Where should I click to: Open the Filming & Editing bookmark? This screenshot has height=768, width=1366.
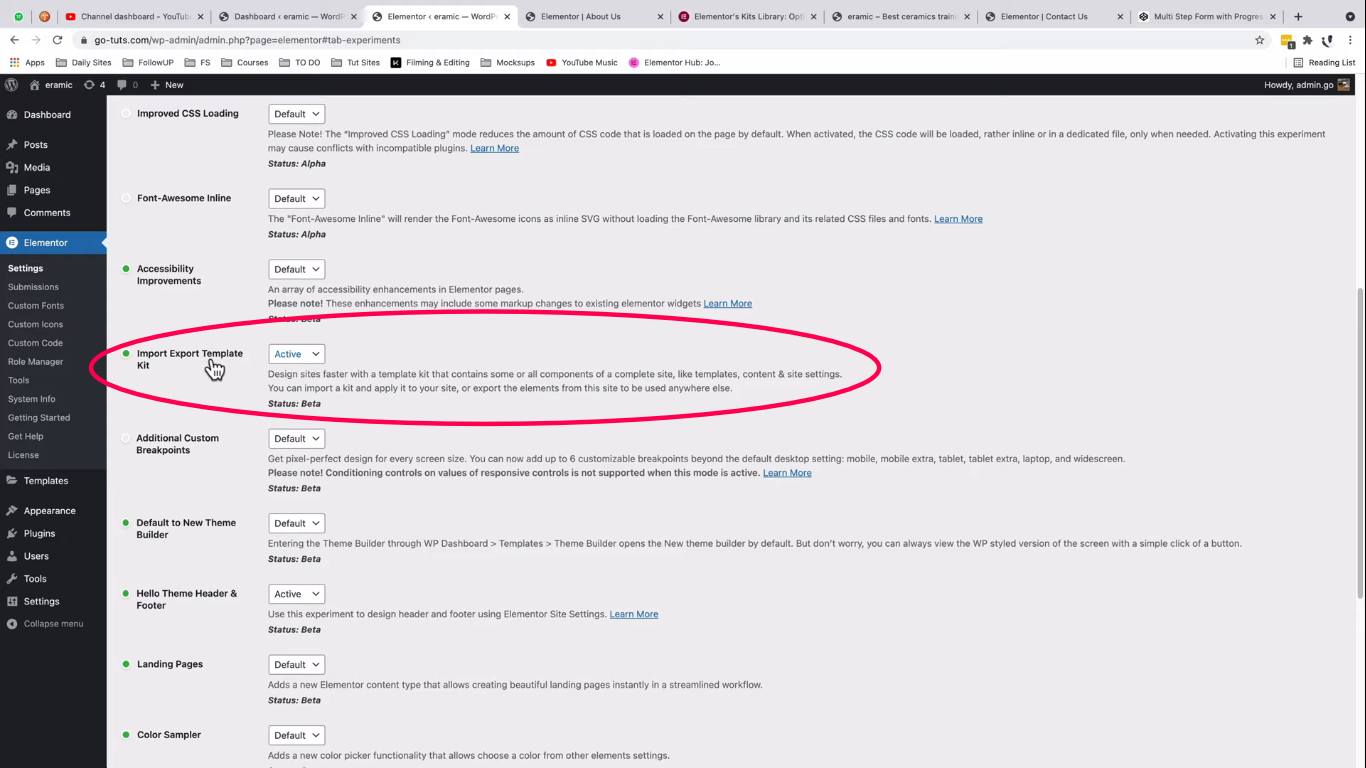tap(430, 62)
